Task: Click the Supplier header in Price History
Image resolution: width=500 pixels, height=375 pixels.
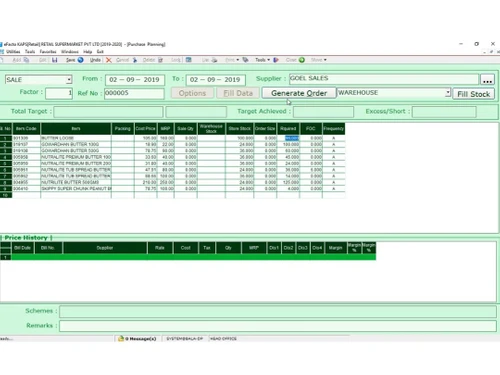Action: [105, 248]
